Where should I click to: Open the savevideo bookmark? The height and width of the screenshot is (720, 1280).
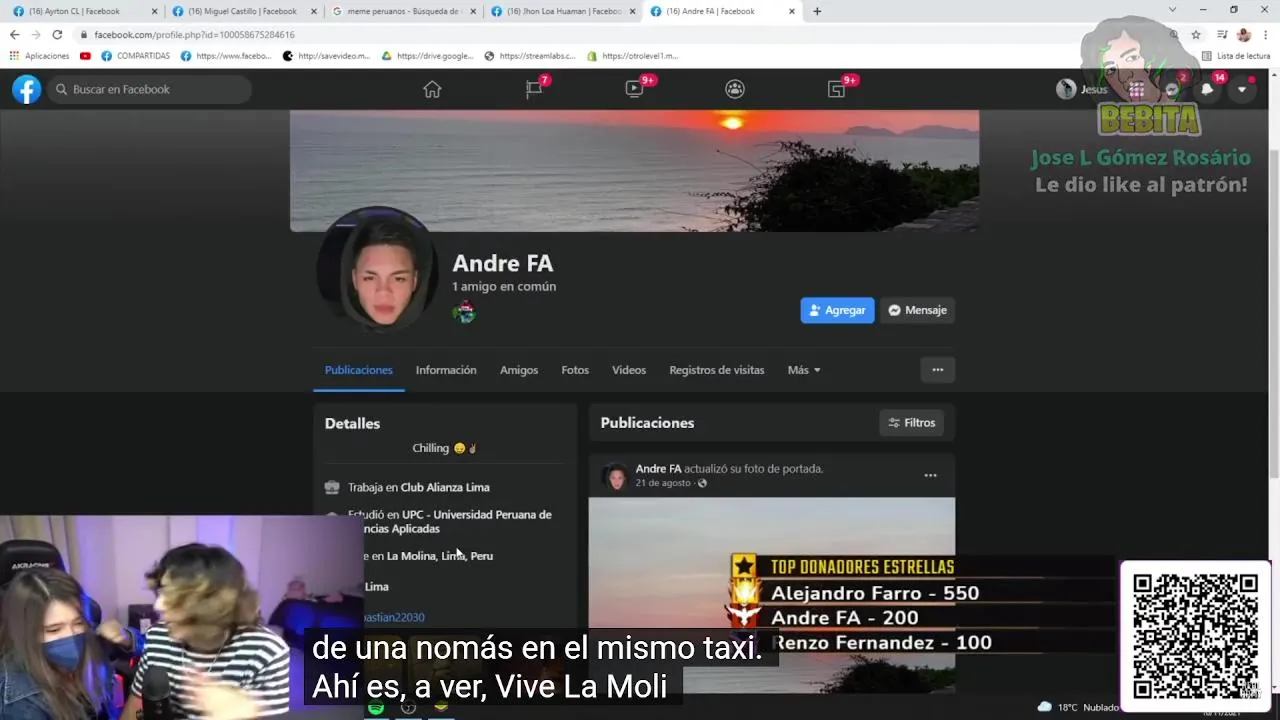326,56
